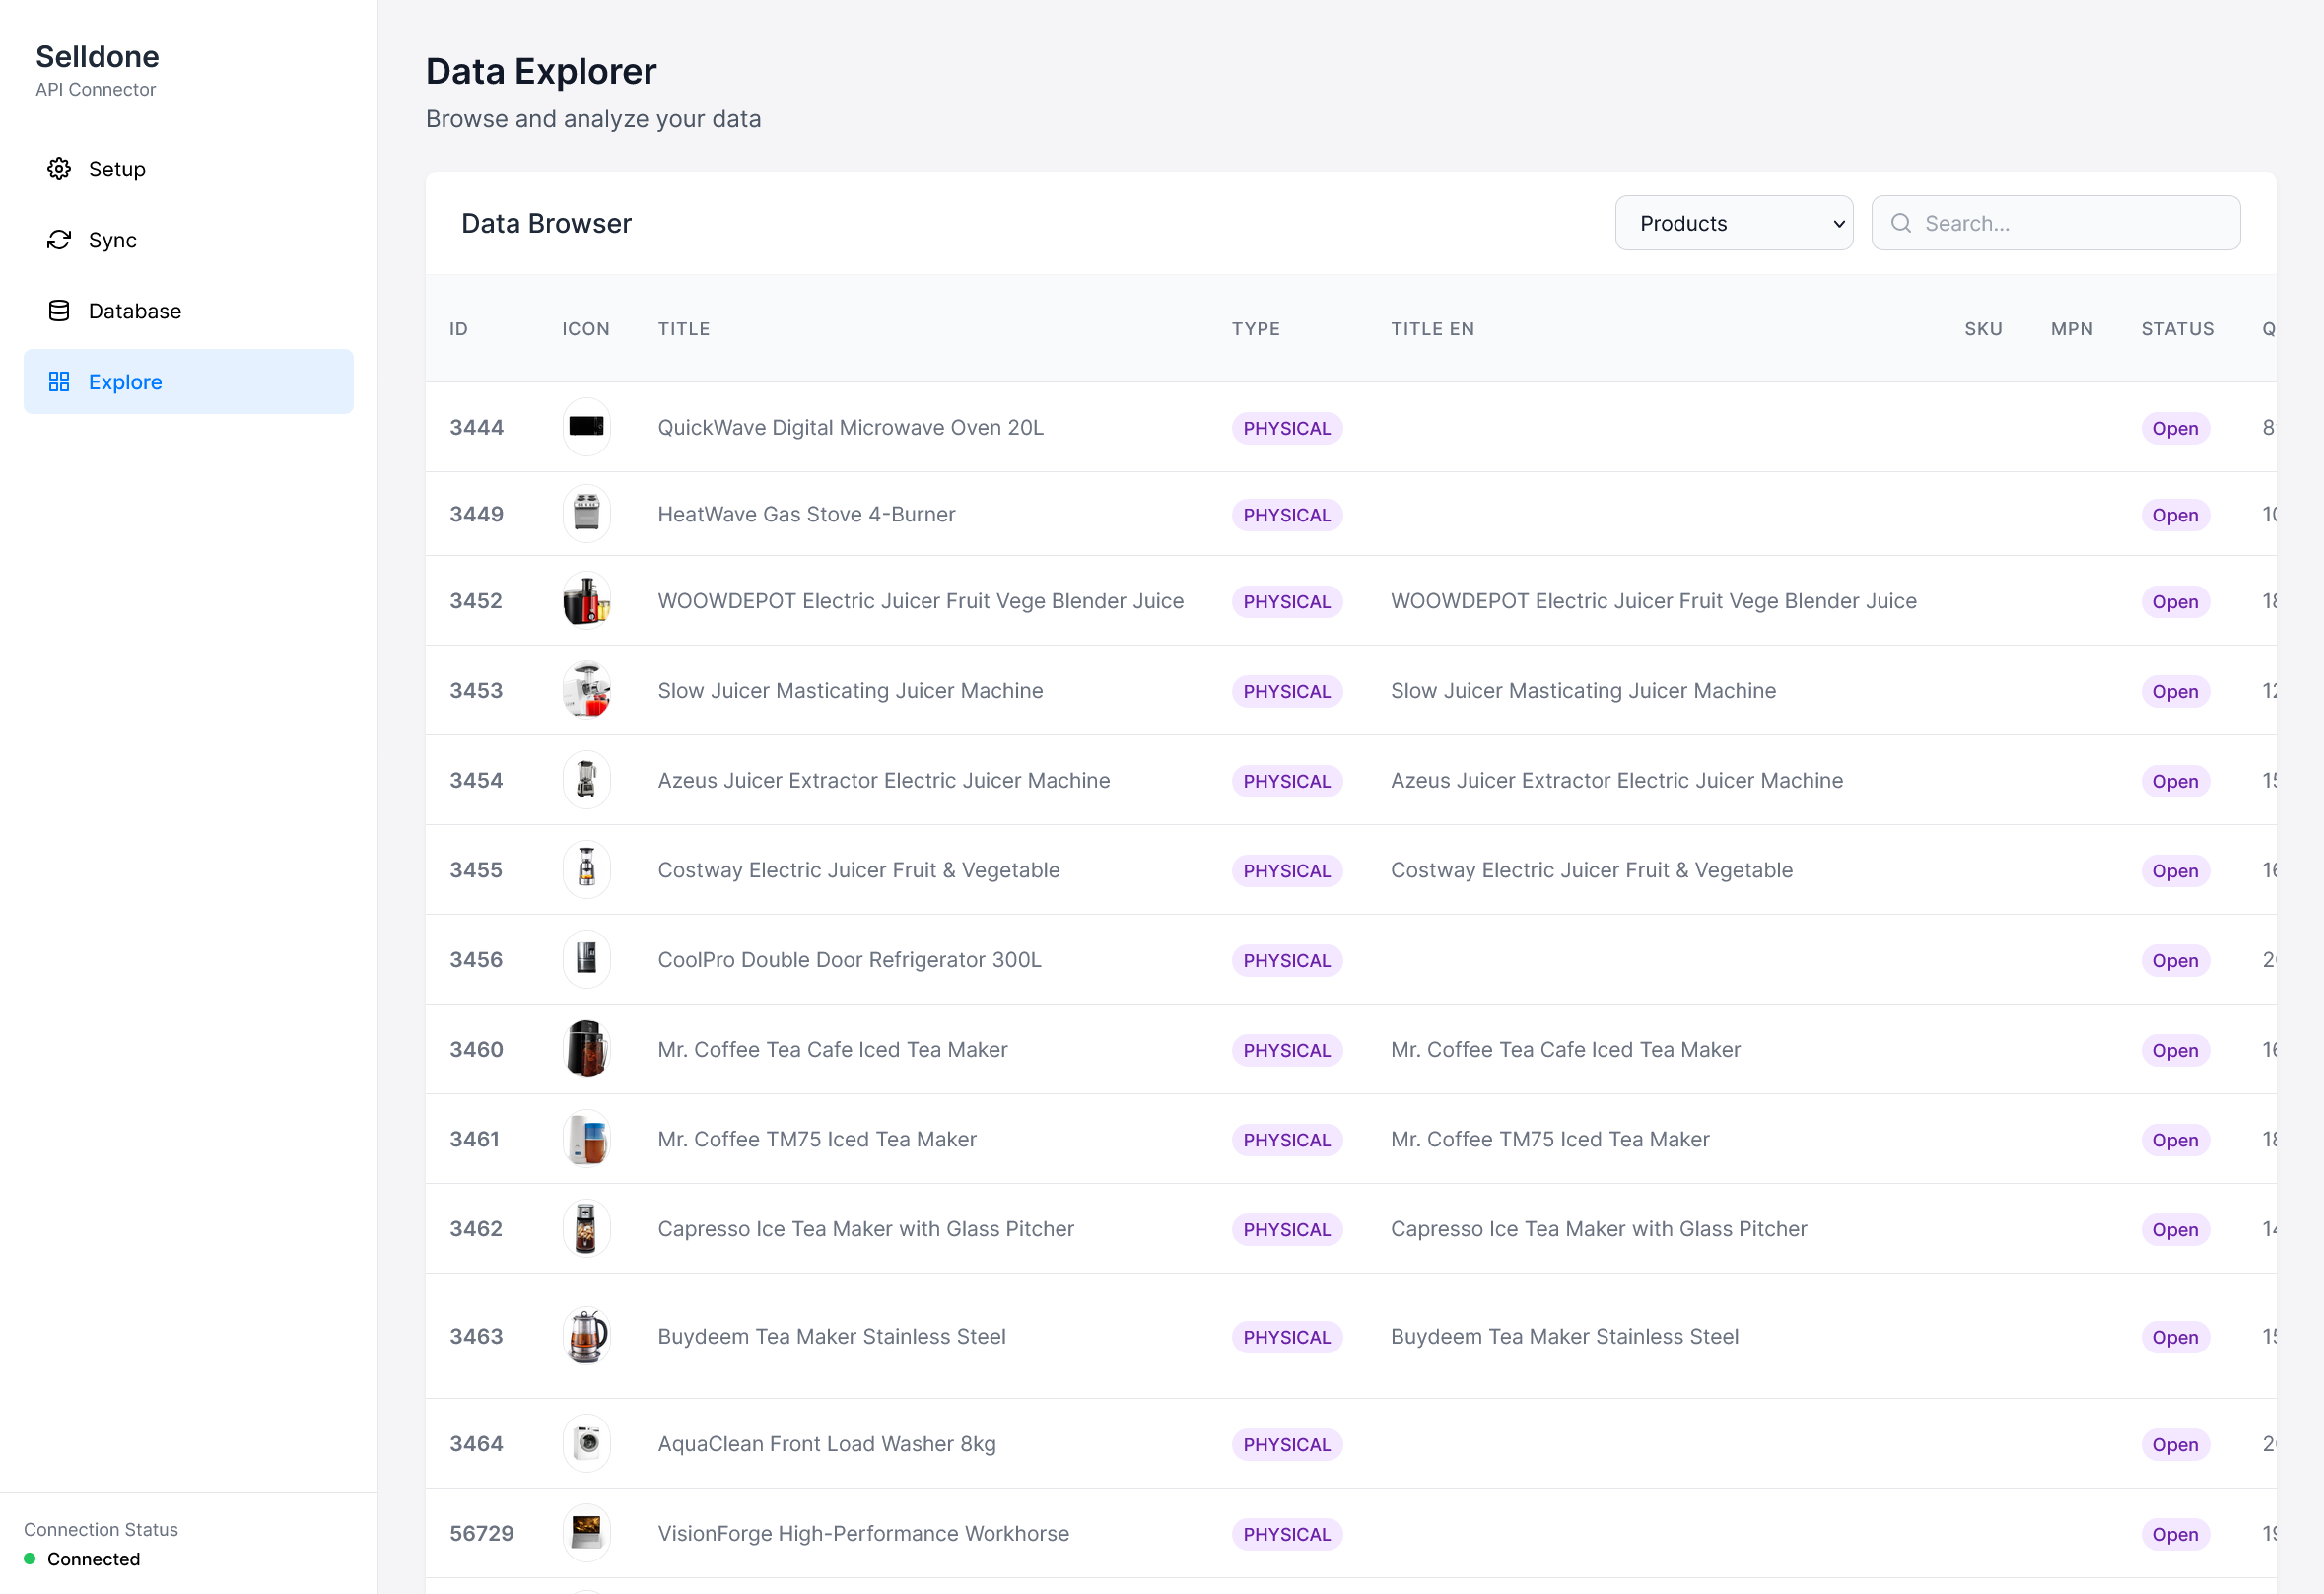Click the Selldone app title
The width and height of the screenshot is (2324, 1594).
(x=97, y=57)
